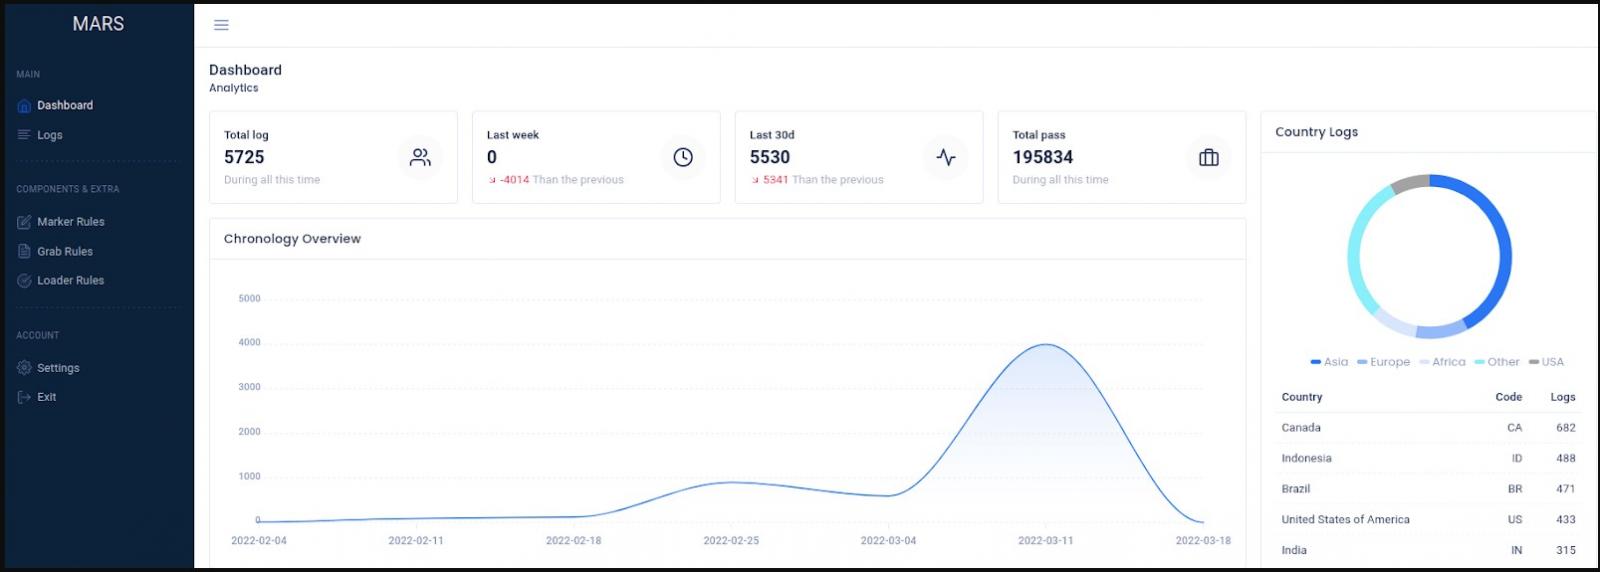This screenshot has width=1600, height=572.
Task: Toggle the hamburger sidebar menu icon
Action: click(x=221, y=25)
